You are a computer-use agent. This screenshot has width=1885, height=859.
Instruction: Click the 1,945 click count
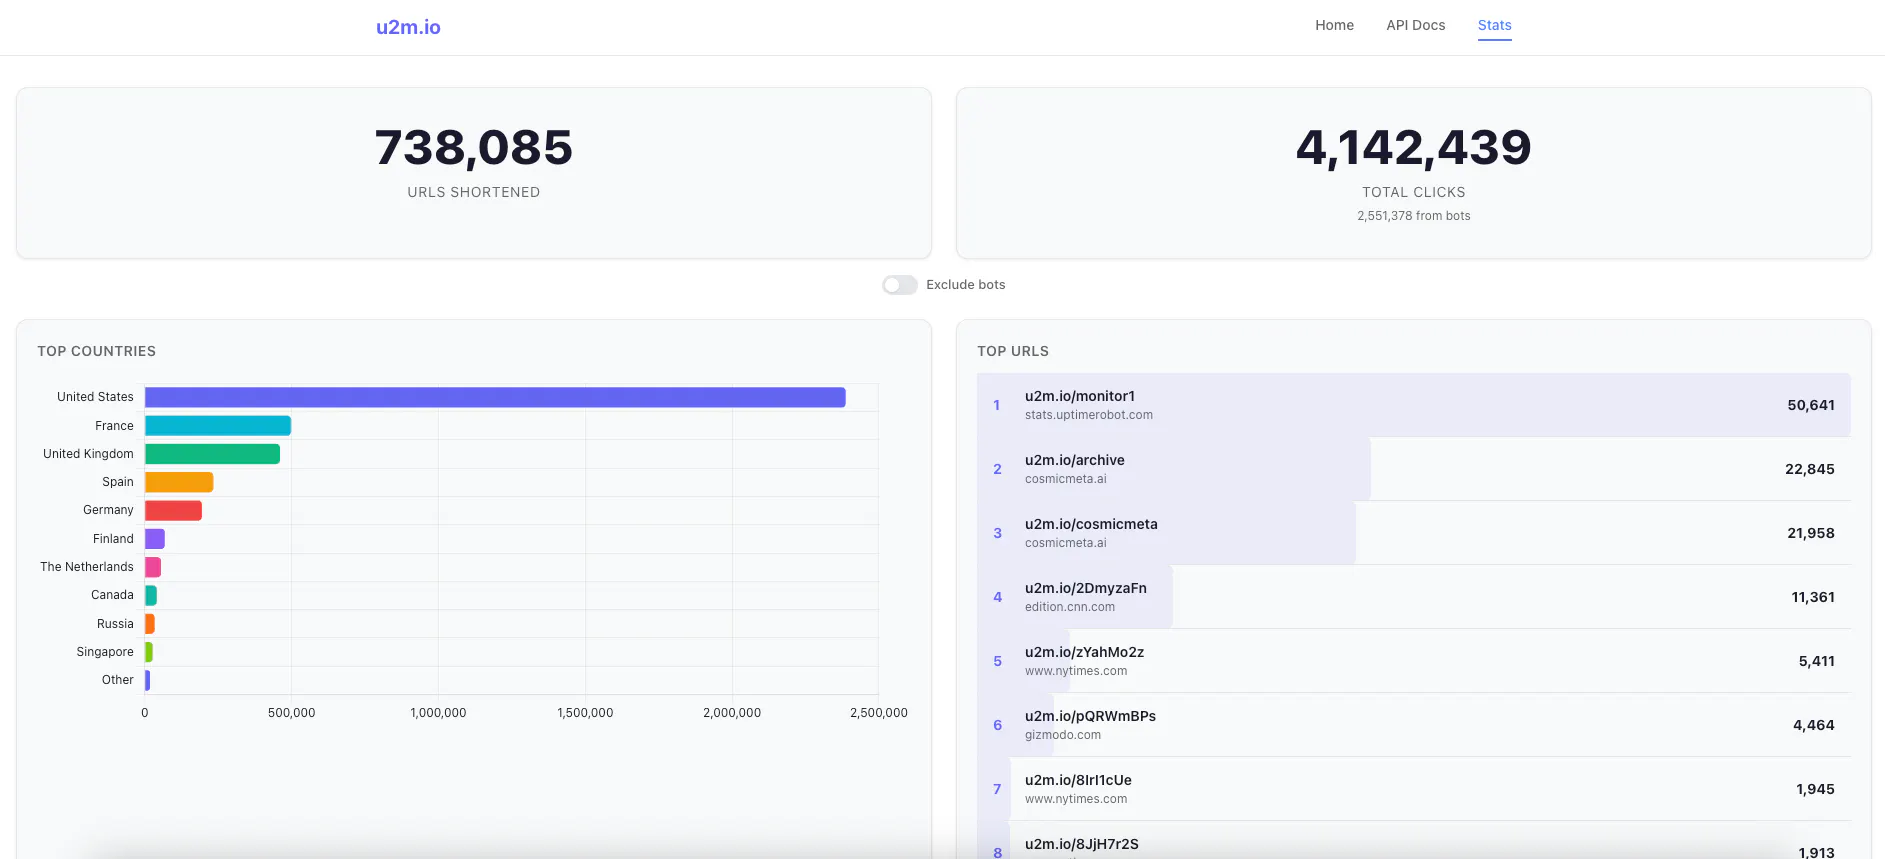(x=1815, y=789)
